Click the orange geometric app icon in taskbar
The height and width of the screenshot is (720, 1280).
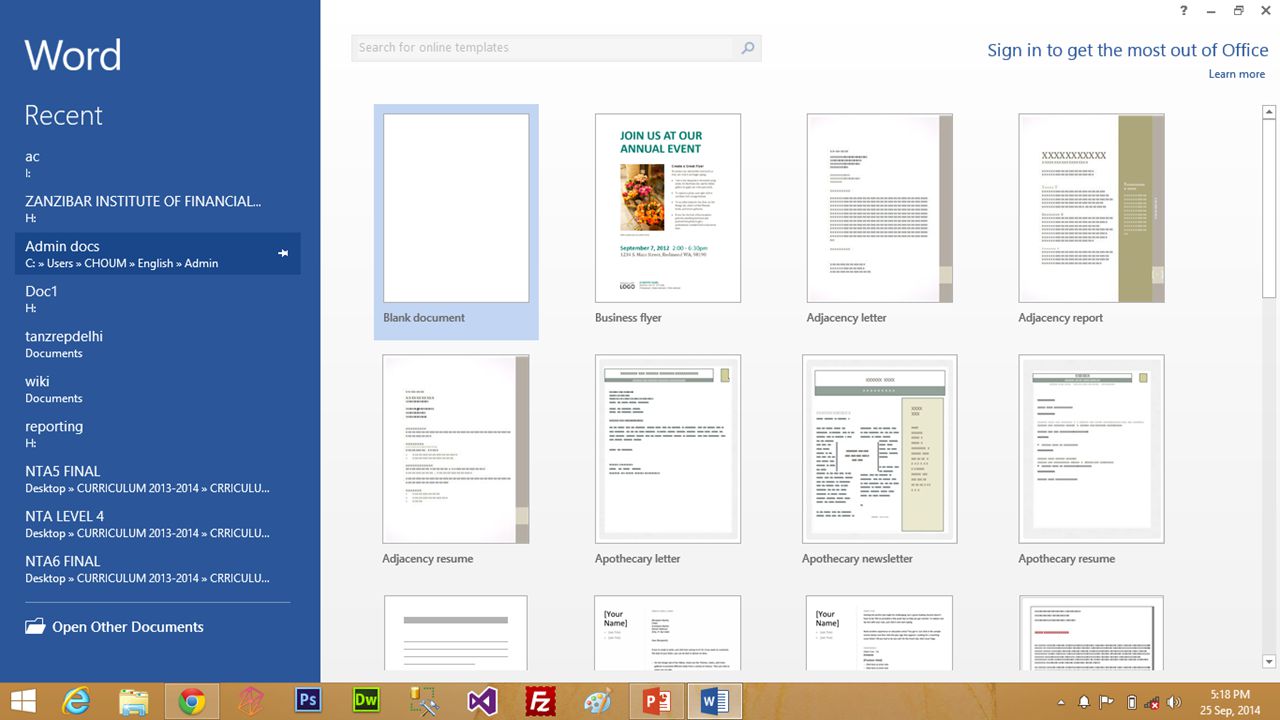coord(250,702)
